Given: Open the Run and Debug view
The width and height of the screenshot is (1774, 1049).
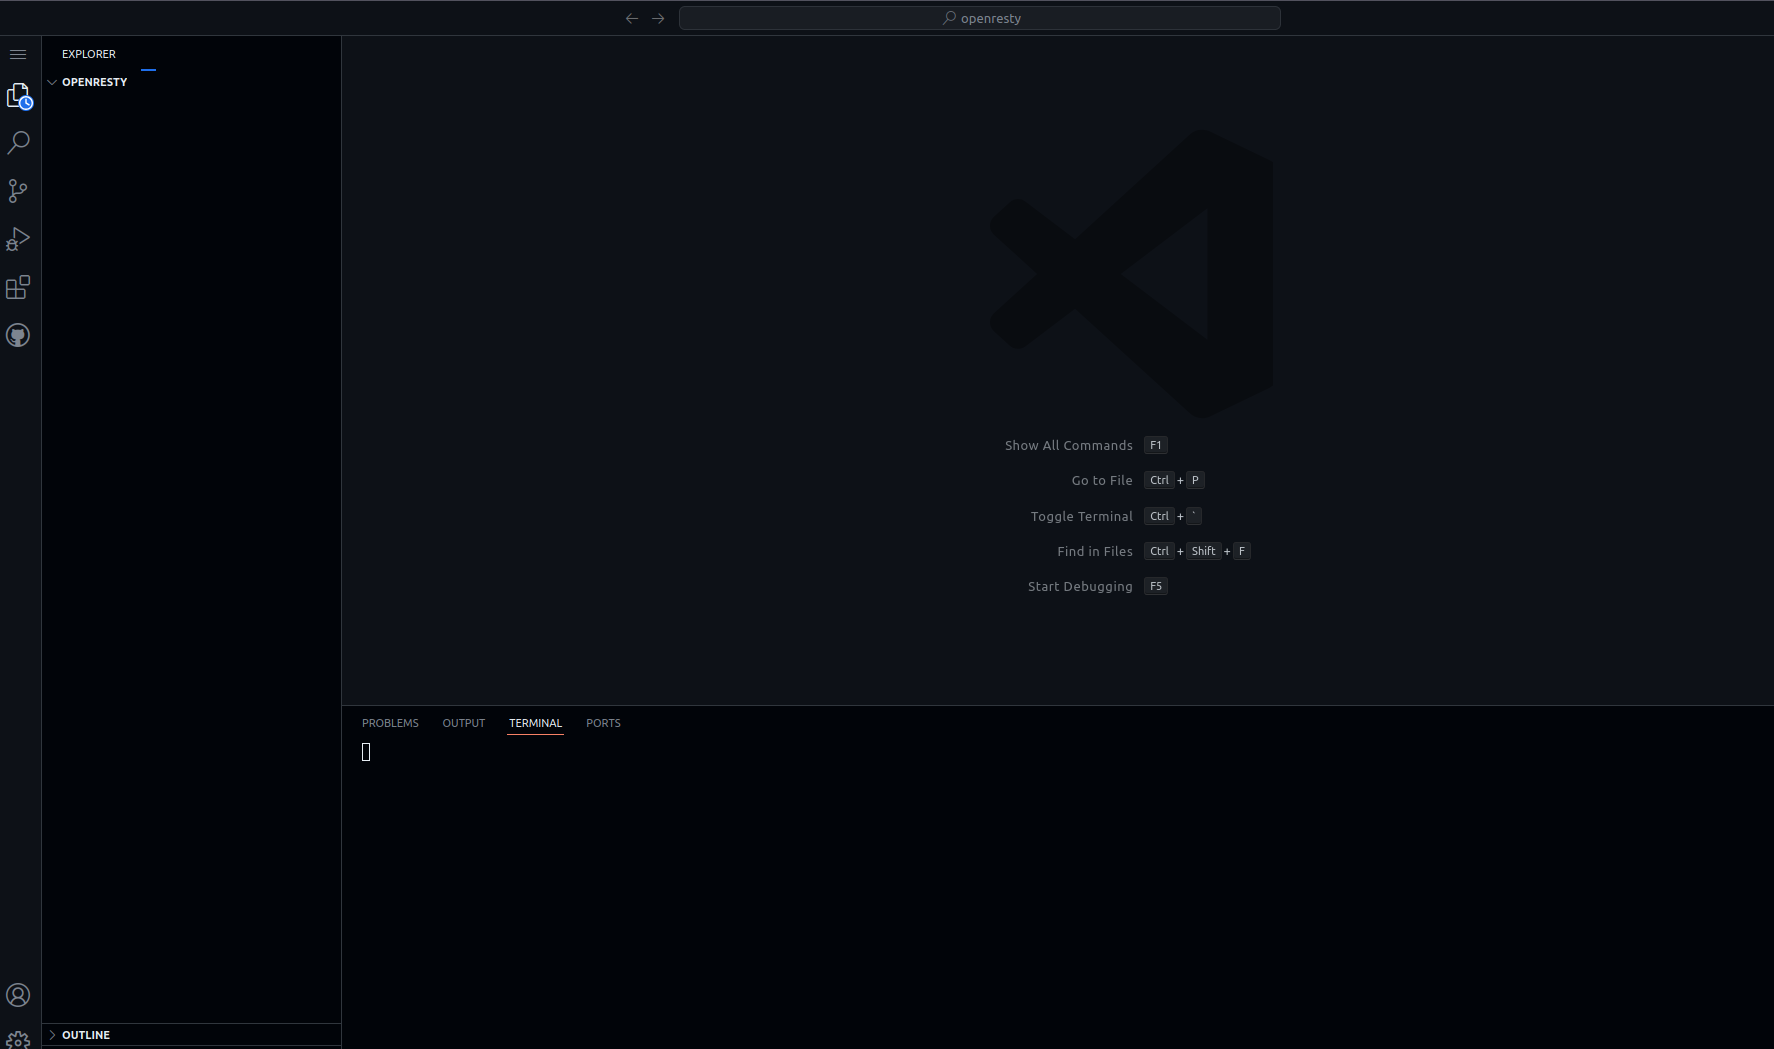Looking at the screenshot, I should coord(18,239).
